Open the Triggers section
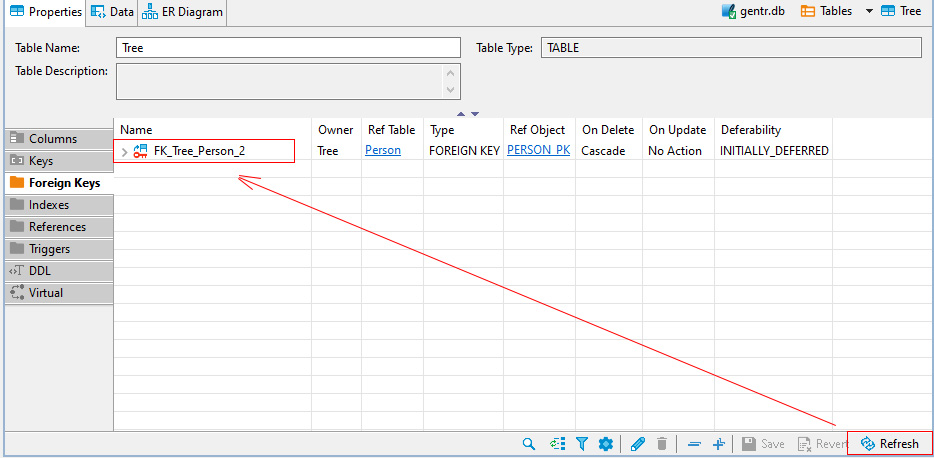The image size is (934, 458). pos(59,249)
